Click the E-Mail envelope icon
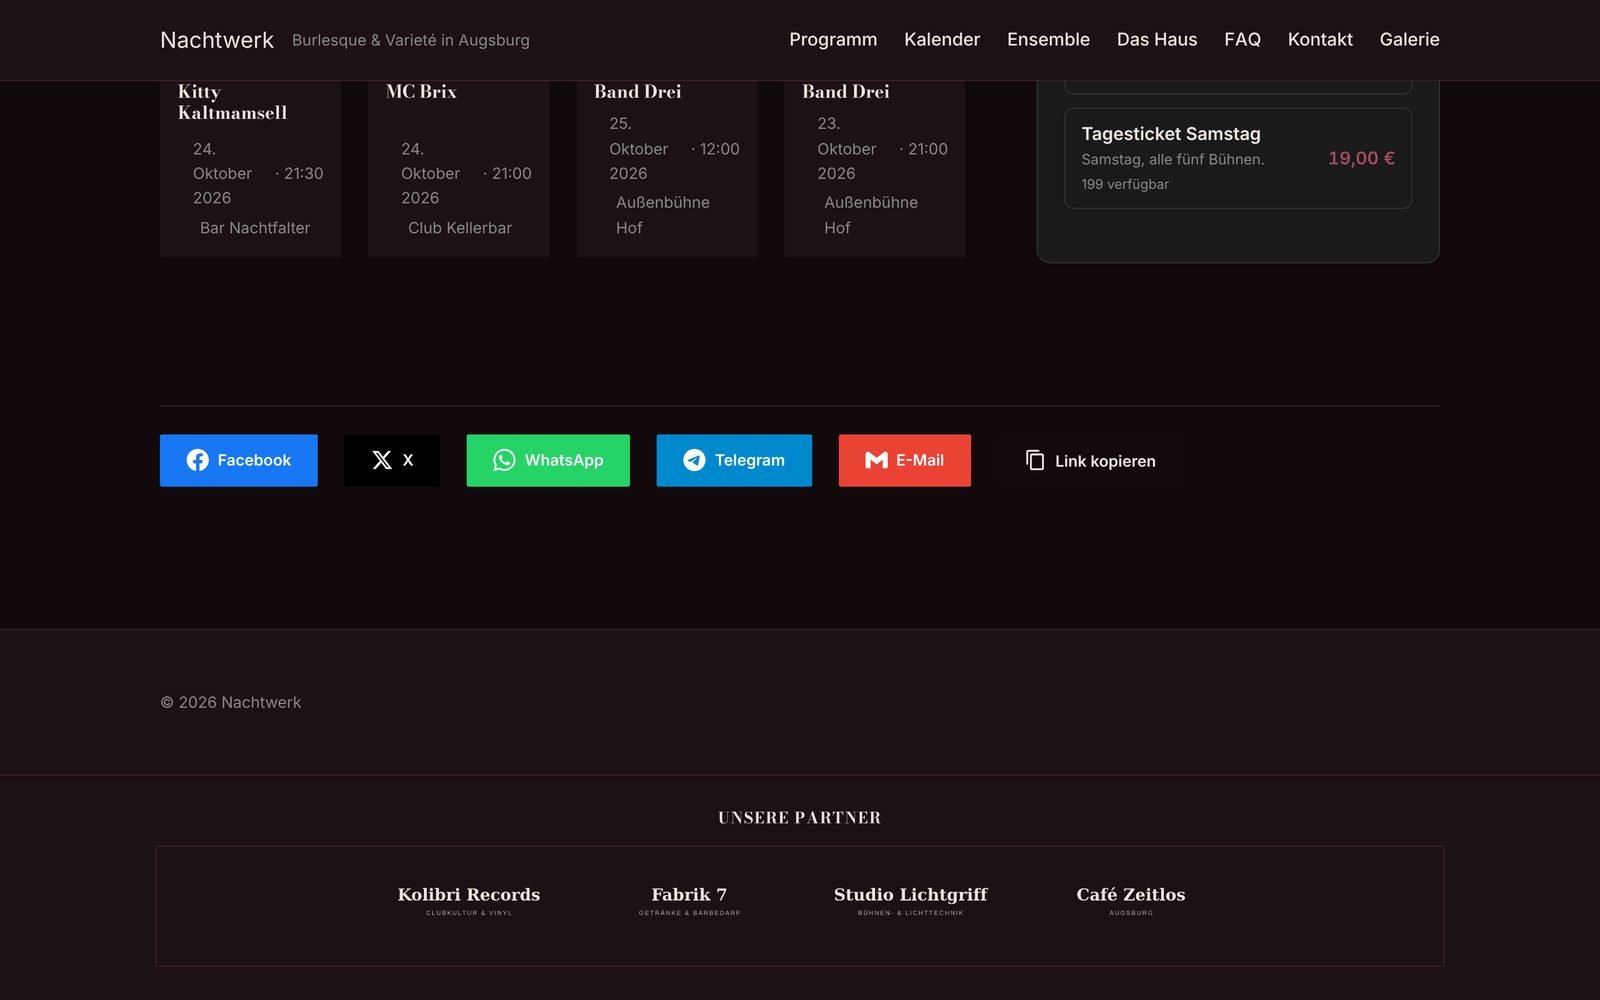The height and width of the screenshot is (1000, 1600). click(x=876, y=460)
